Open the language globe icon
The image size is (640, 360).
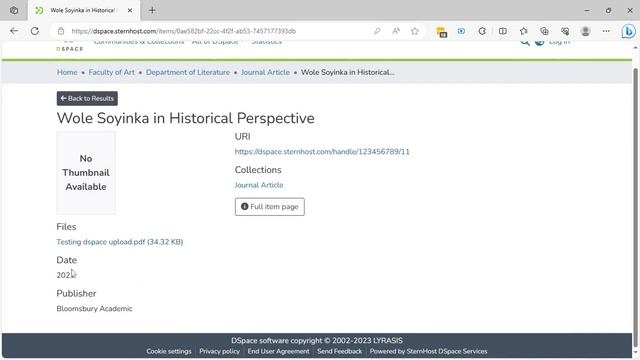click(539, 42)
